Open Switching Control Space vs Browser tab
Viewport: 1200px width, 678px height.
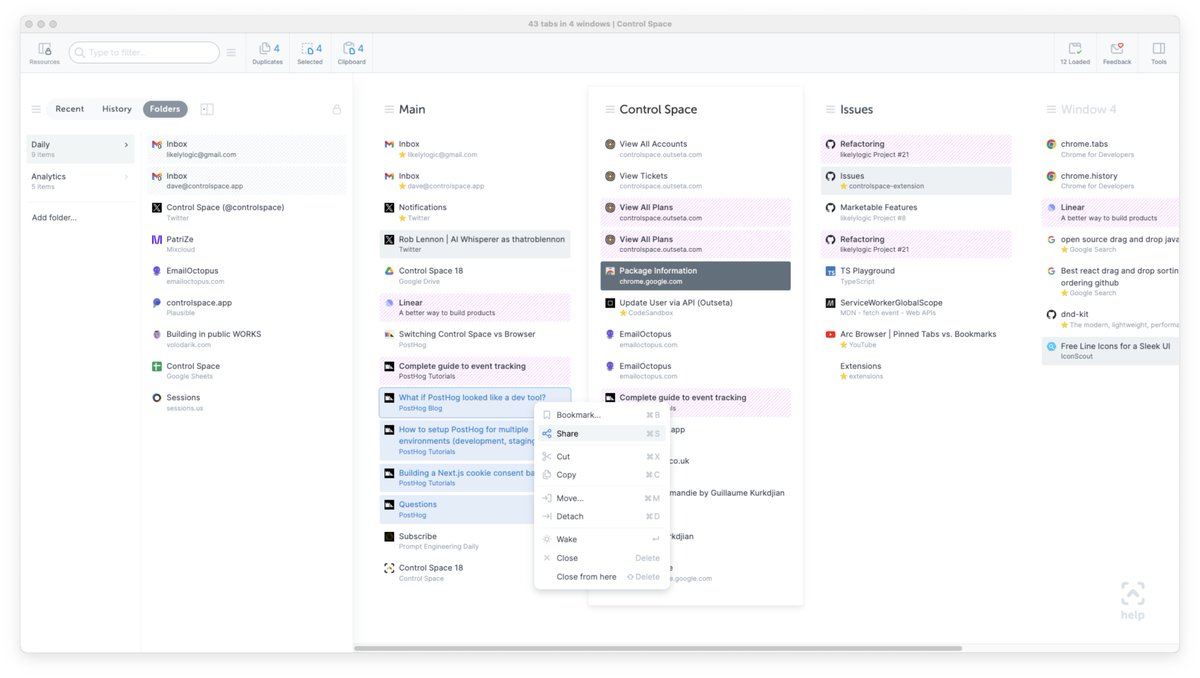475,339
